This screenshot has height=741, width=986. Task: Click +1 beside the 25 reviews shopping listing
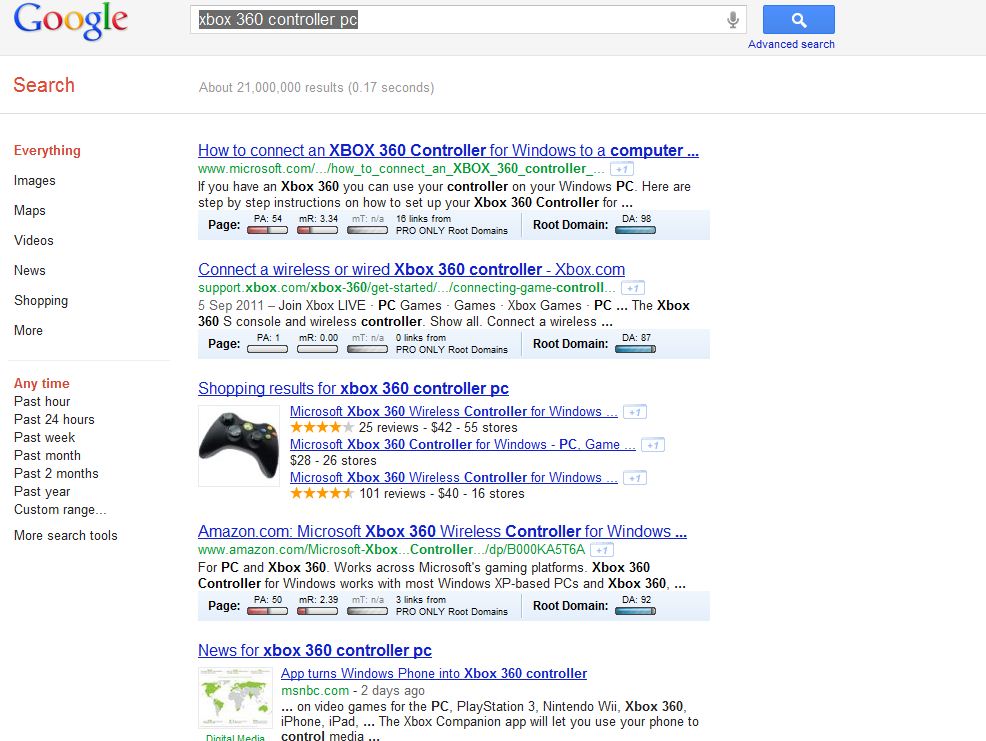point(634,412)
